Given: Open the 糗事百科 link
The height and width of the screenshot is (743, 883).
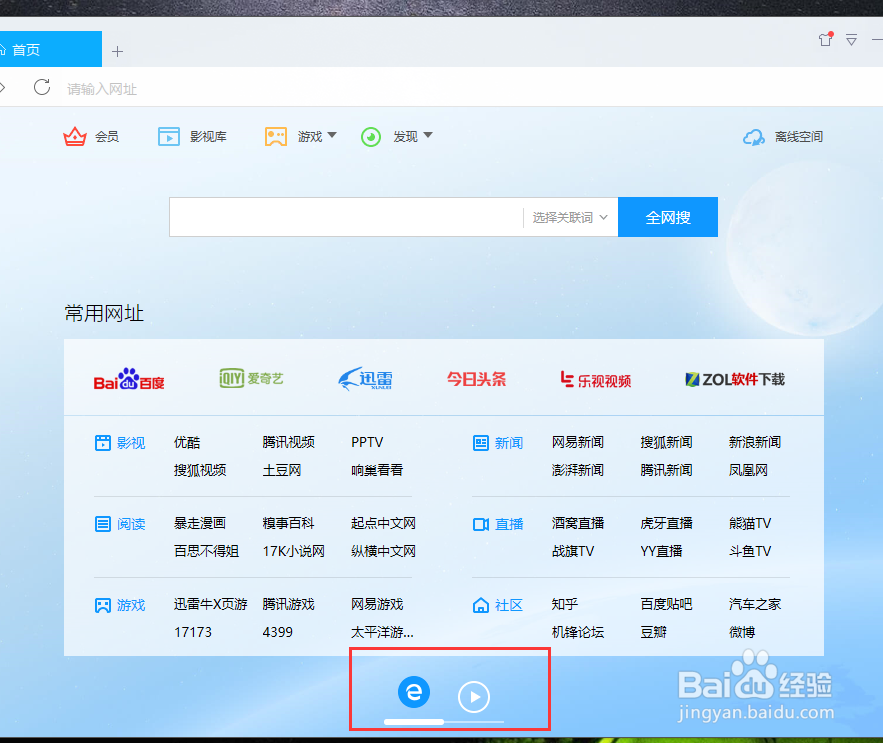Looking at the screenshot, I should pos(288,523).
